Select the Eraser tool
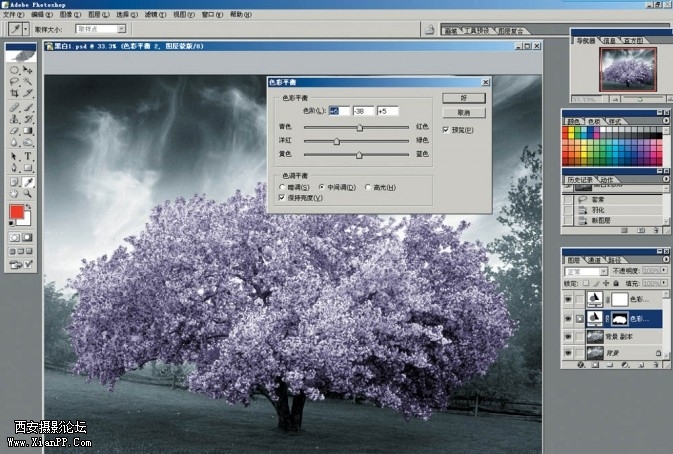The image size is (673, 454). [14, 130]
